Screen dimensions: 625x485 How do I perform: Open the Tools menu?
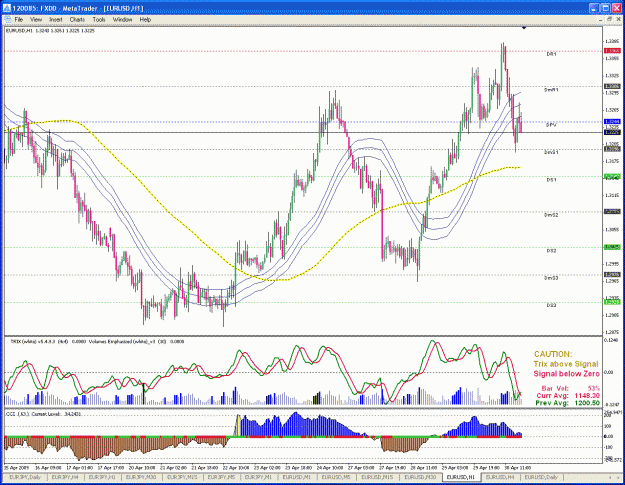tap(99, 19)
